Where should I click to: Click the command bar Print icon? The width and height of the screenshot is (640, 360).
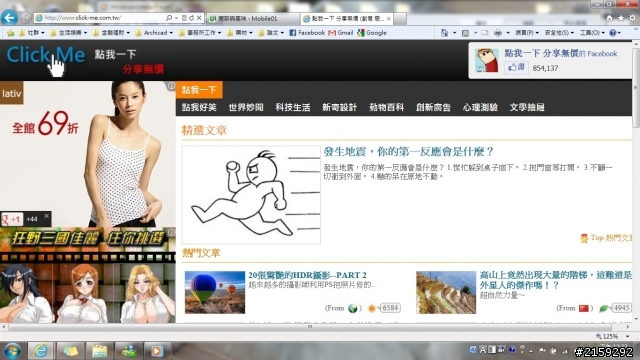click(498, 33)
